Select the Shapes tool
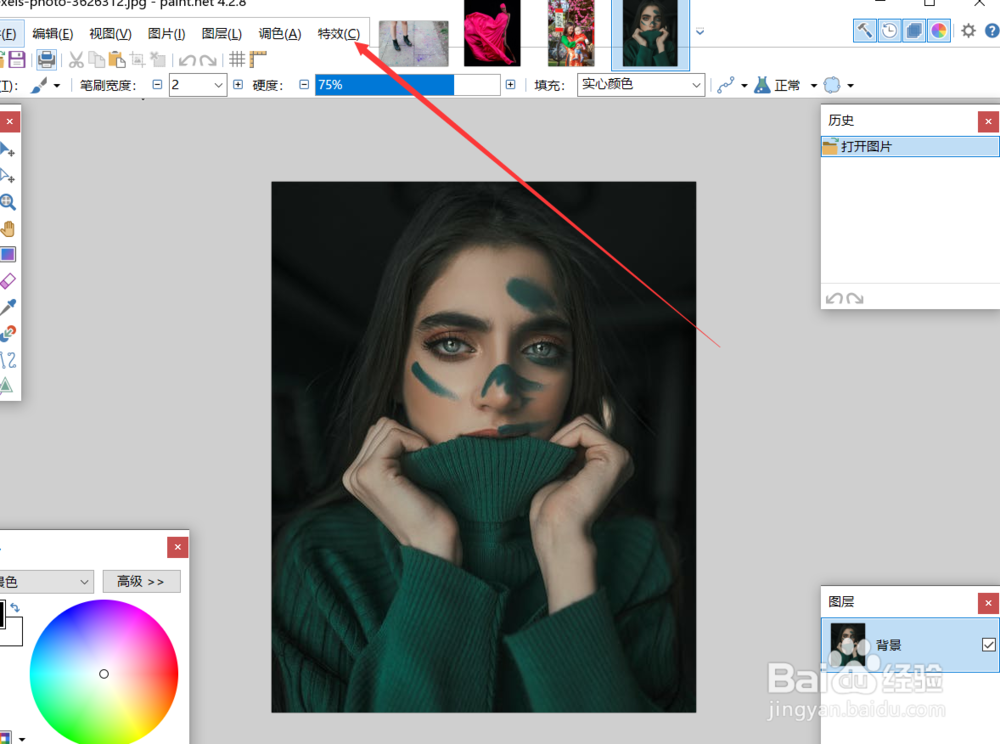 point(6,386)
